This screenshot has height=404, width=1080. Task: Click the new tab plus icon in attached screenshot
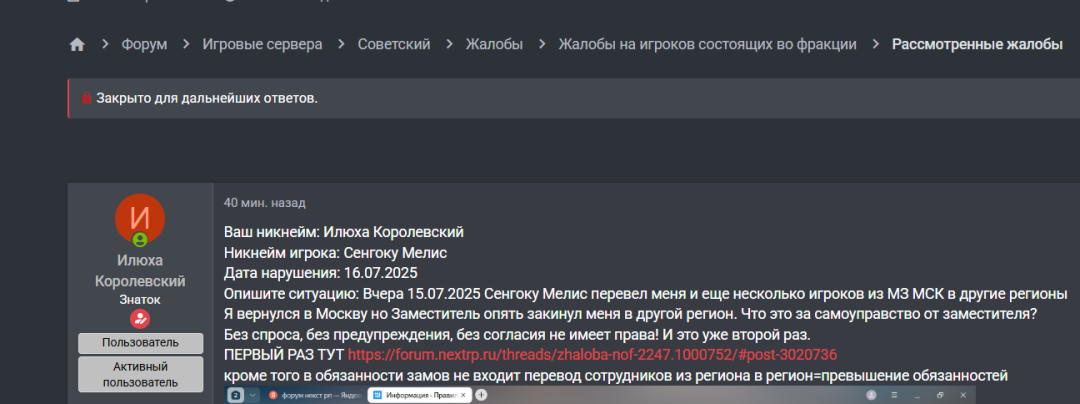(481, 395)
